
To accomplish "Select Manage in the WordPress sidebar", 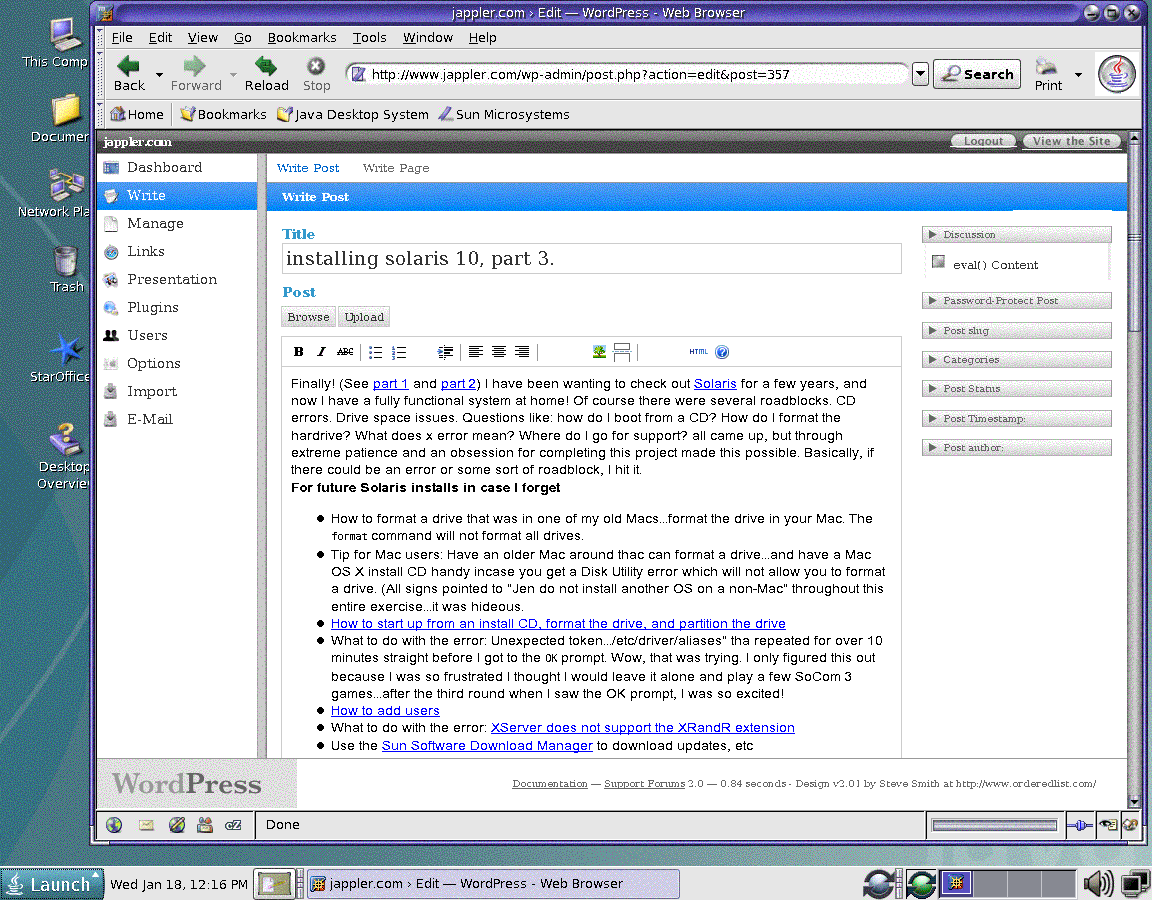I will click(155, 223).
